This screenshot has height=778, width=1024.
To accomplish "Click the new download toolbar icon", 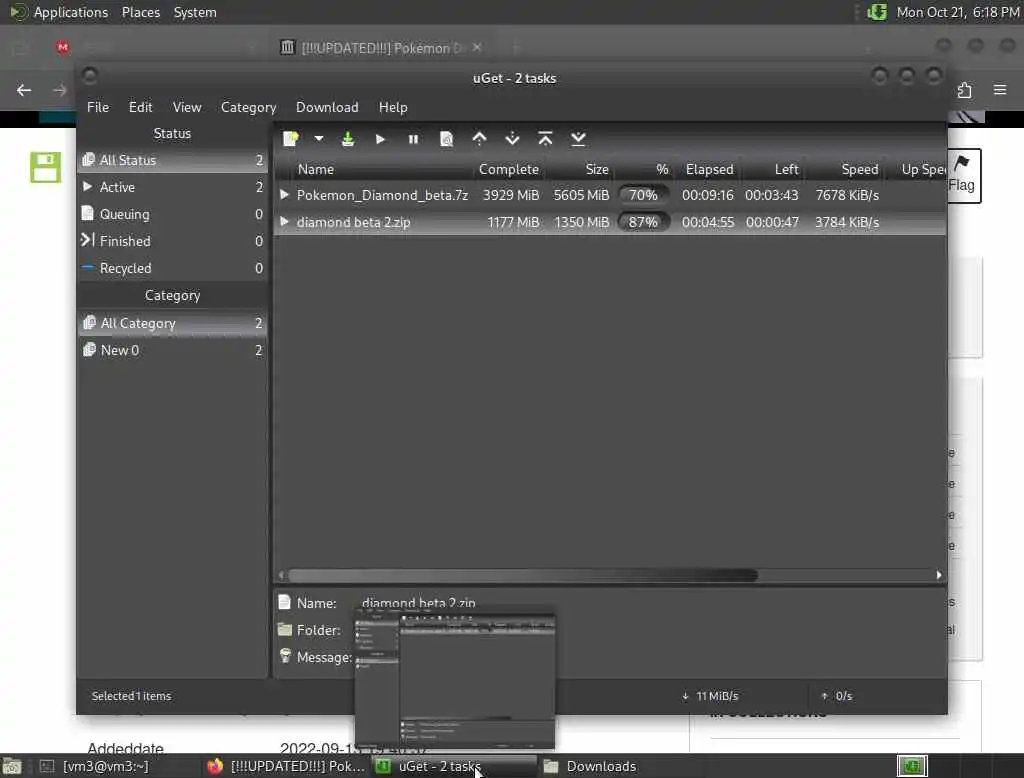I will point(291,138).
